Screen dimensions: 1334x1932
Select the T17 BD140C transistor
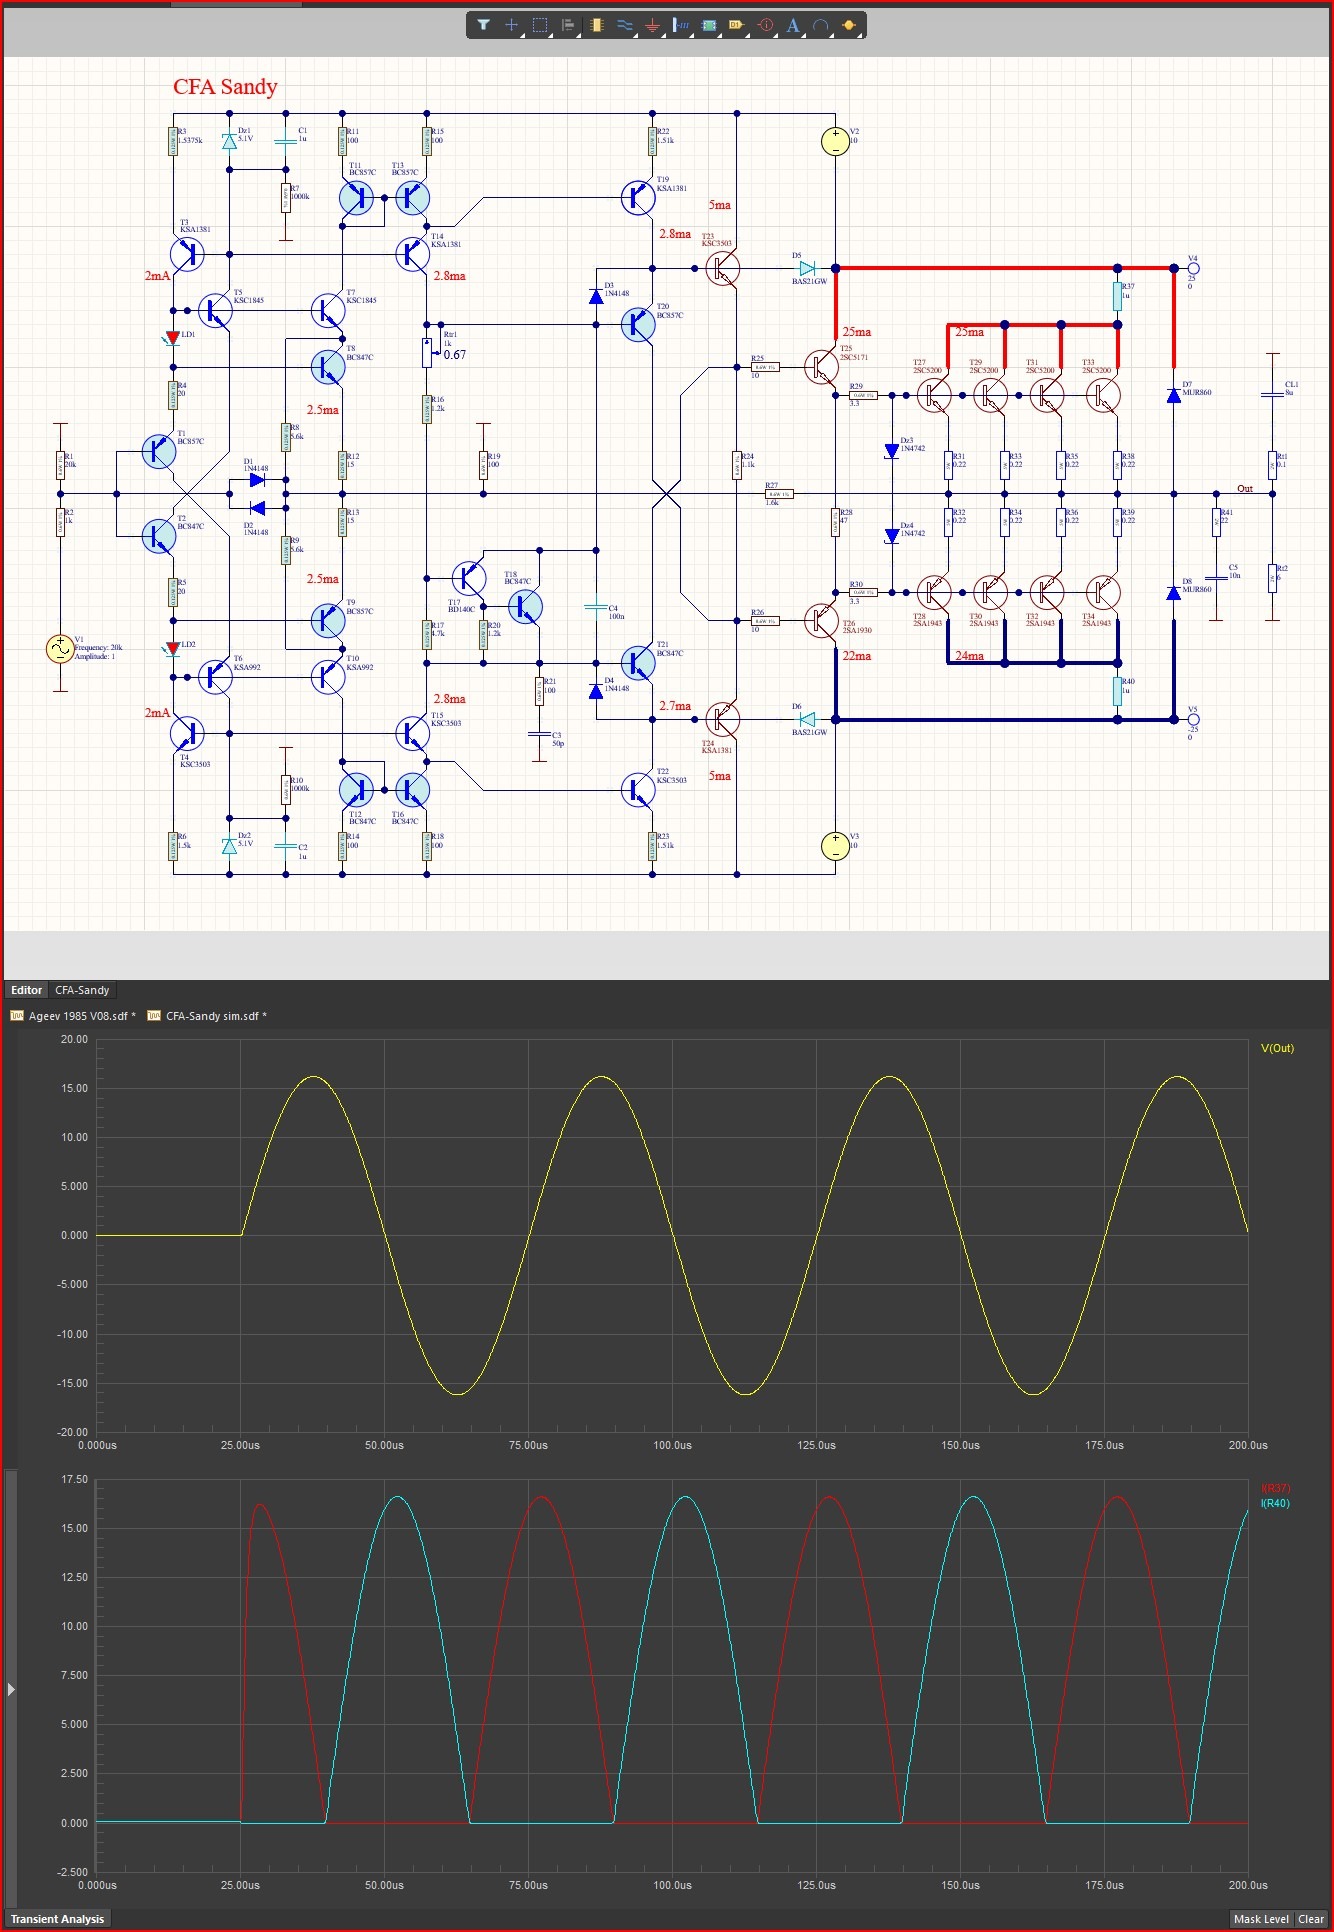click(x=469, y=578)
